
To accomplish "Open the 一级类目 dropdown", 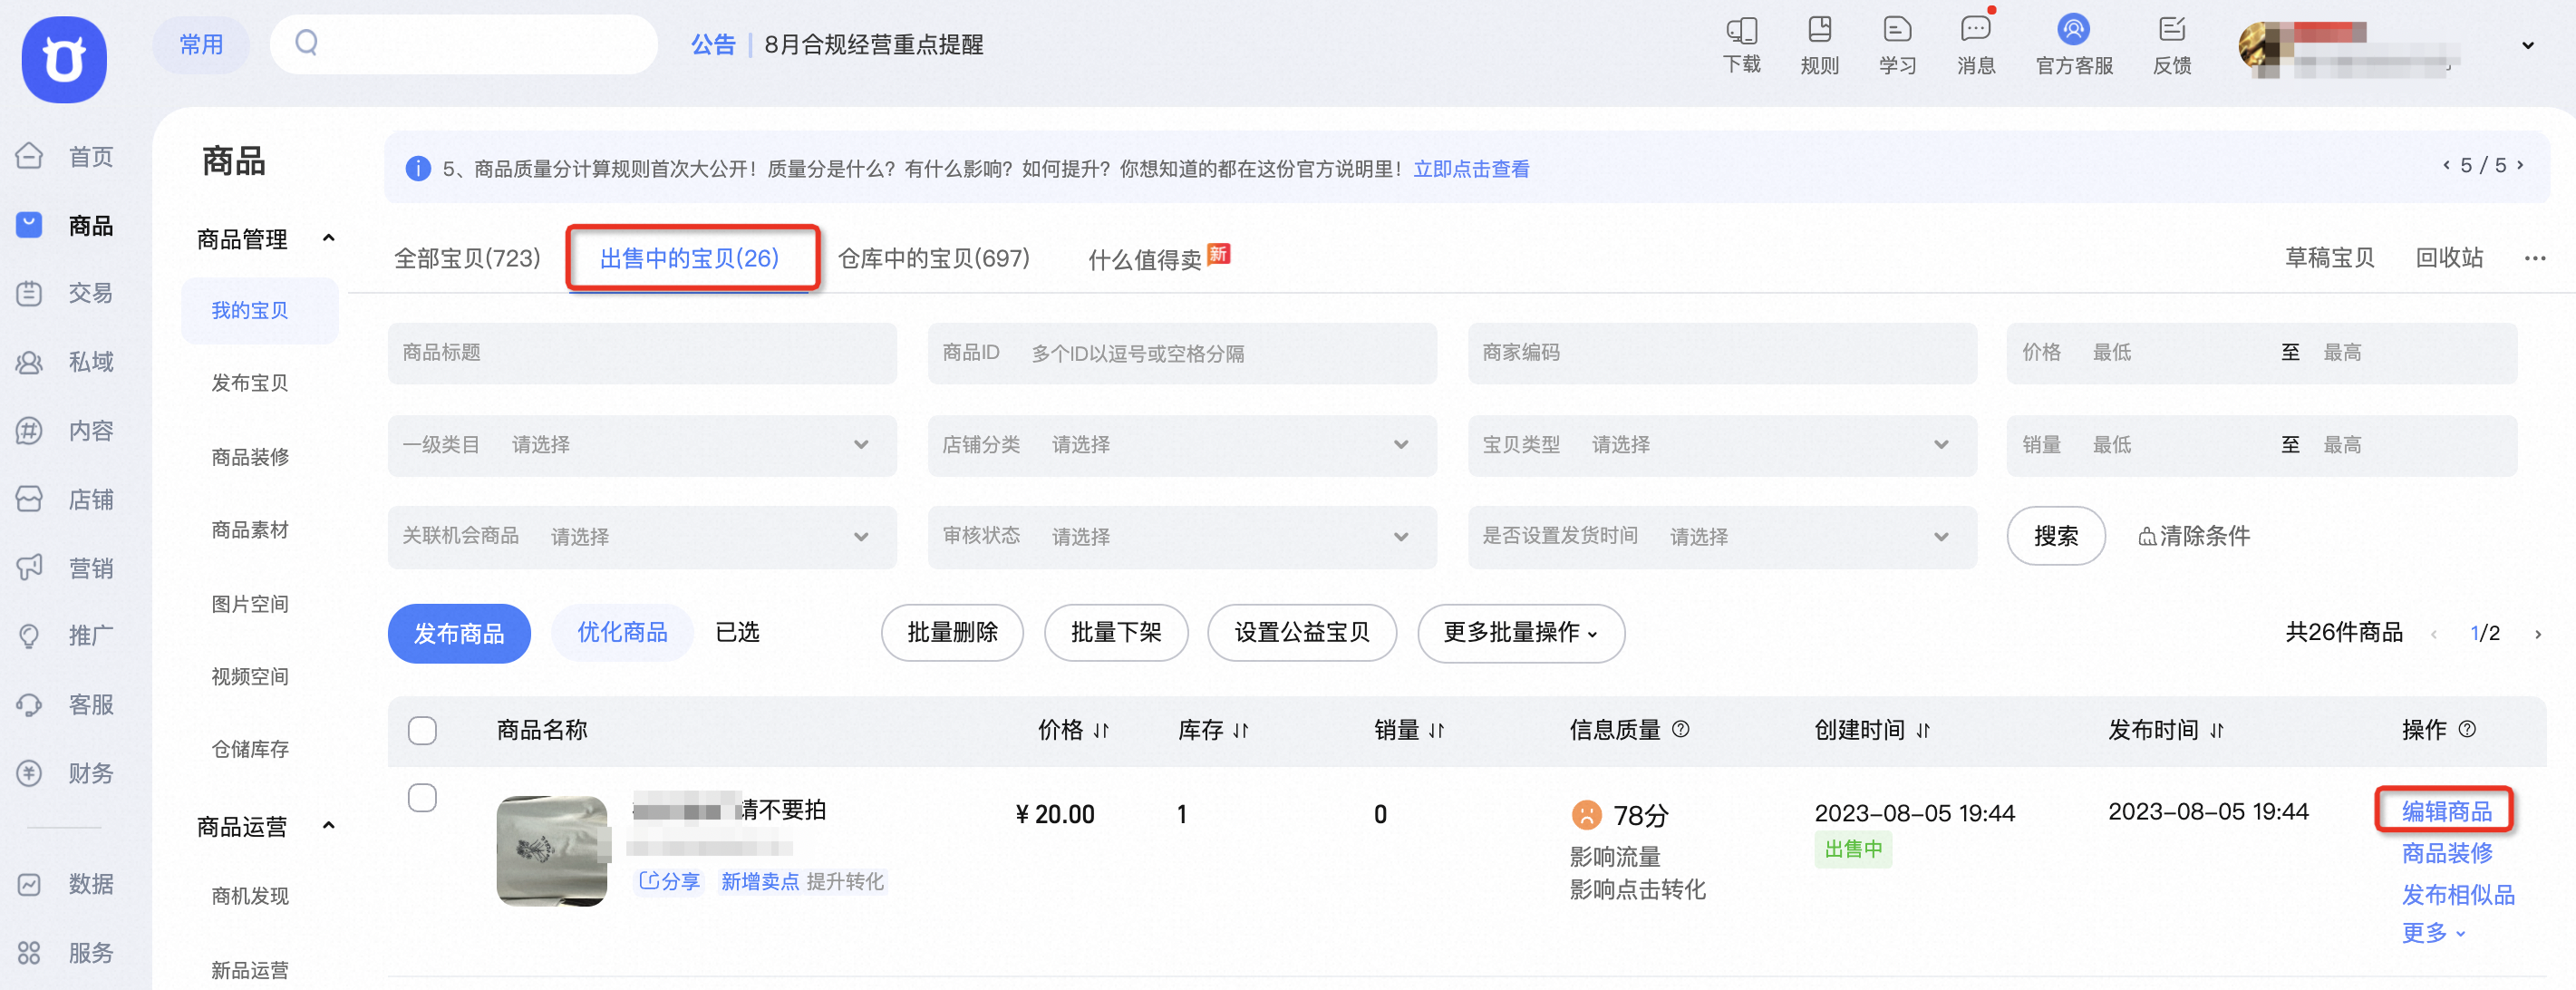I will (x=642, y=445).
